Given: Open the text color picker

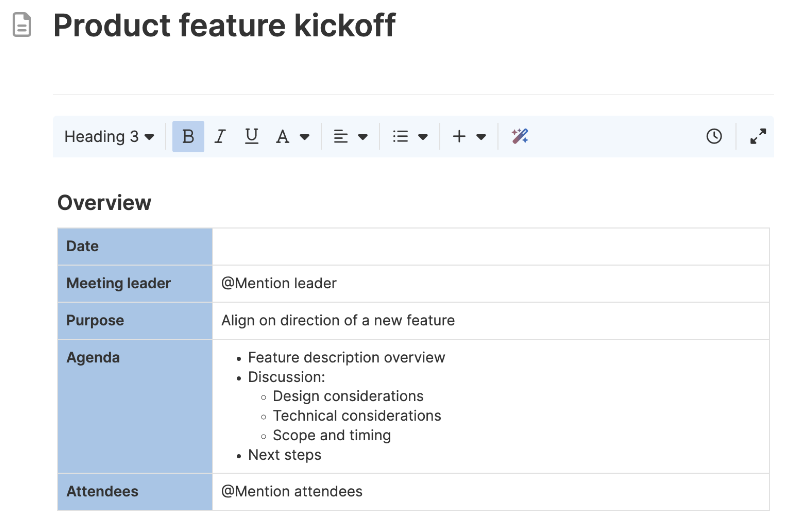Looking at the screenshot, I should click(x=292, y=137).
